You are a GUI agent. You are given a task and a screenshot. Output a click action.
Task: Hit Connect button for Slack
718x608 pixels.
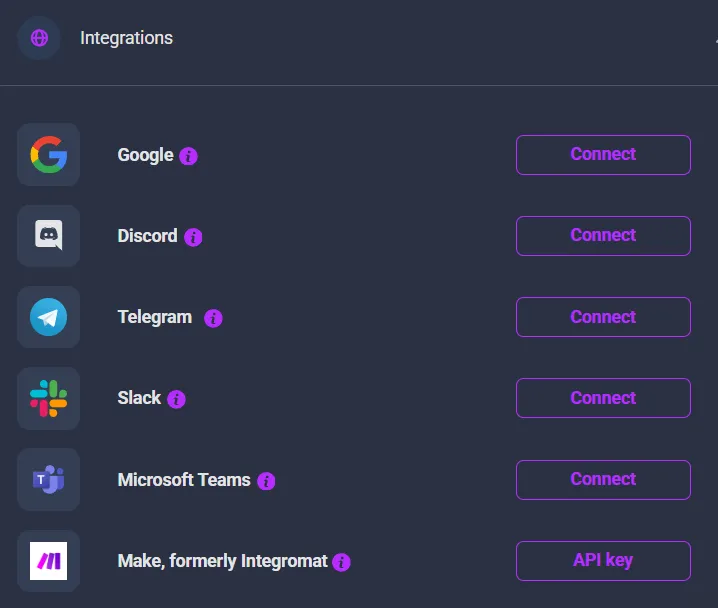click(603, 398)
